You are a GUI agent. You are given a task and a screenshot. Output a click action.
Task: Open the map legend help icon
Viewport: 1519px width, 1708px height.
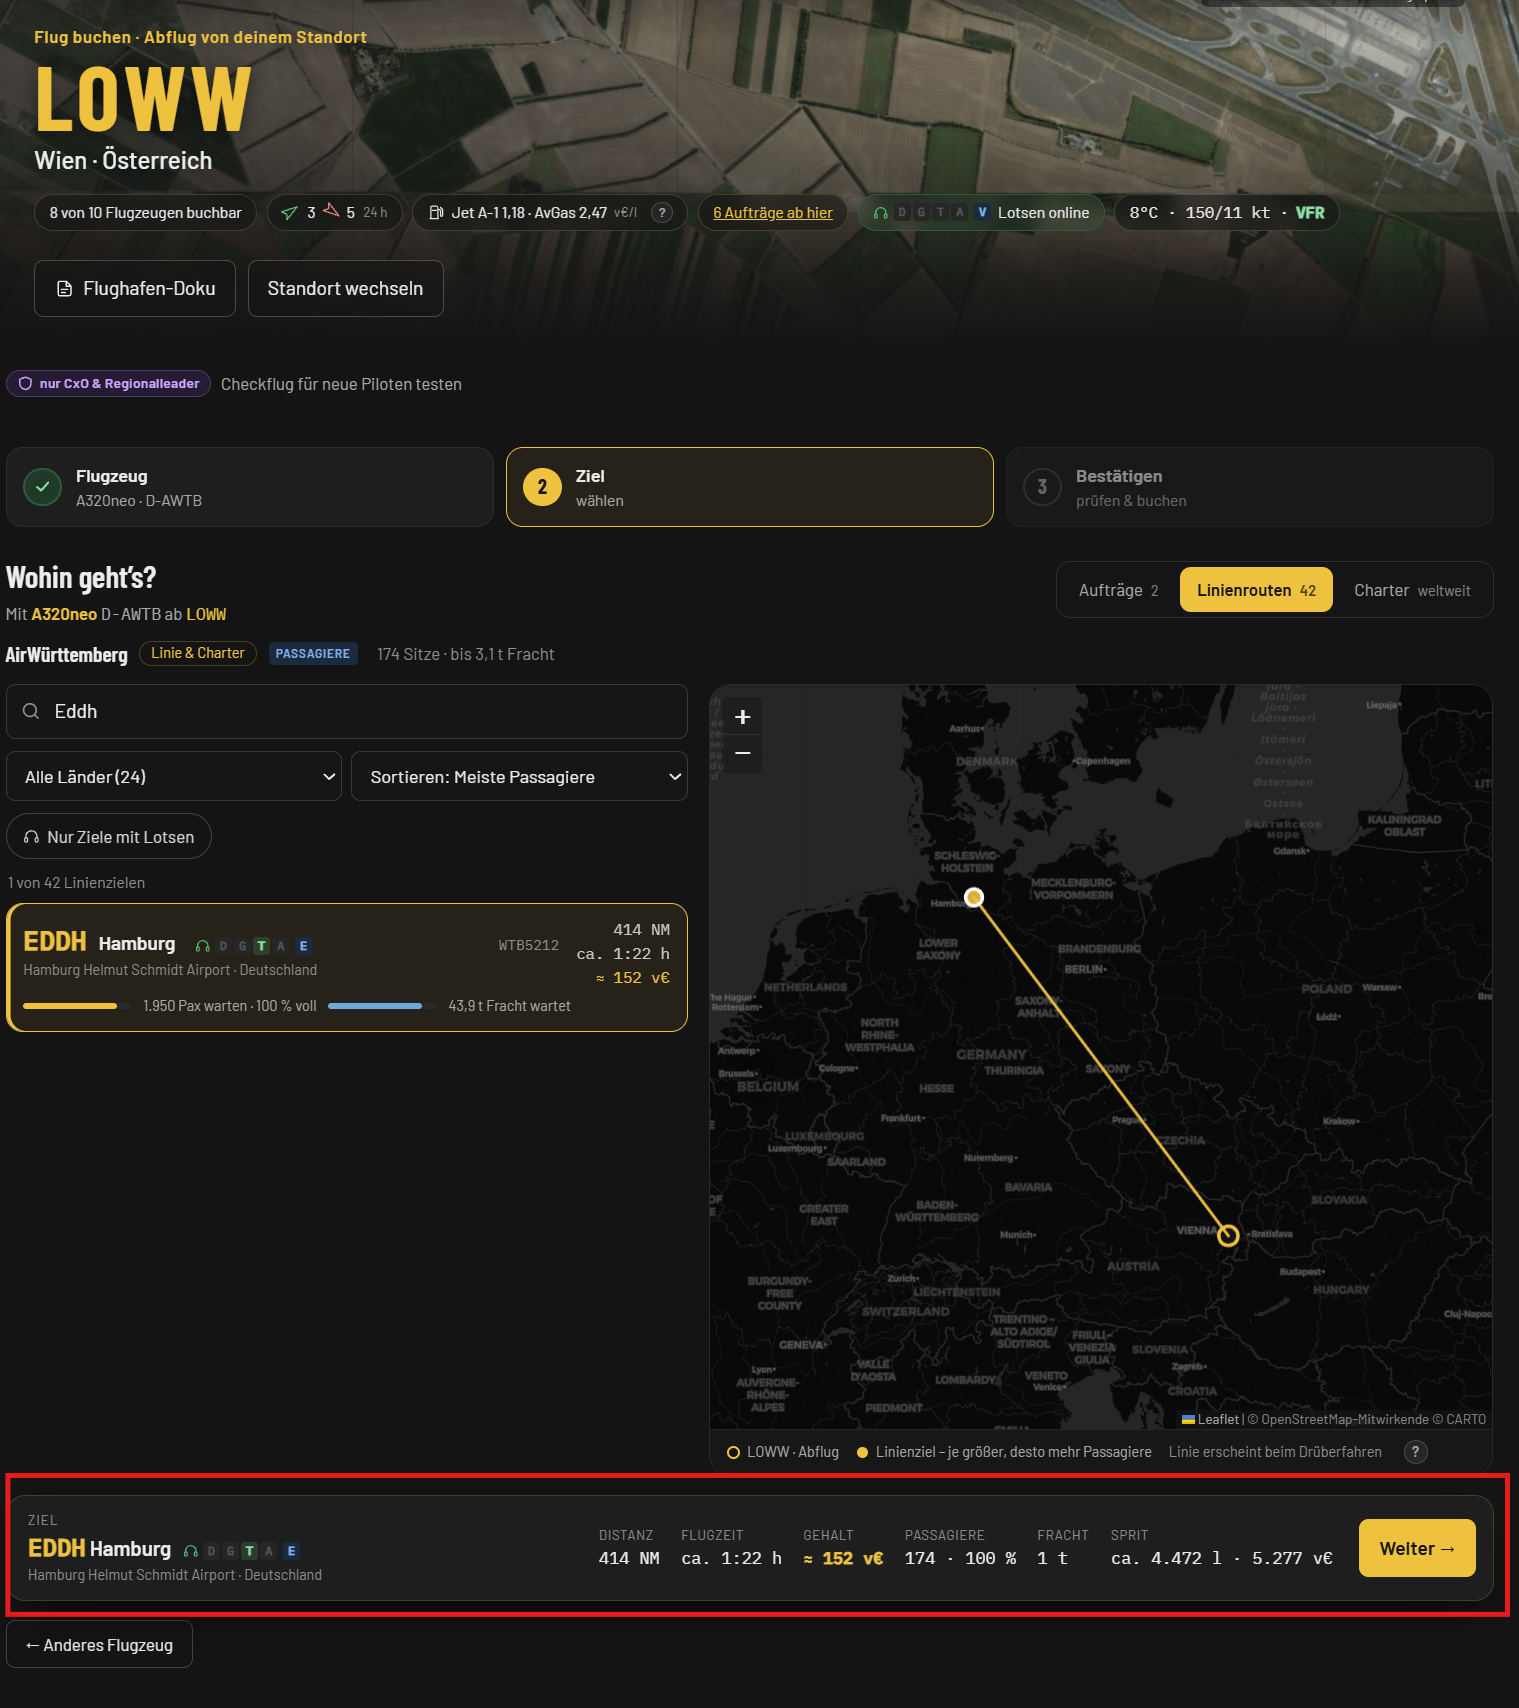pyautogui.click(x=1415, y=1452)
